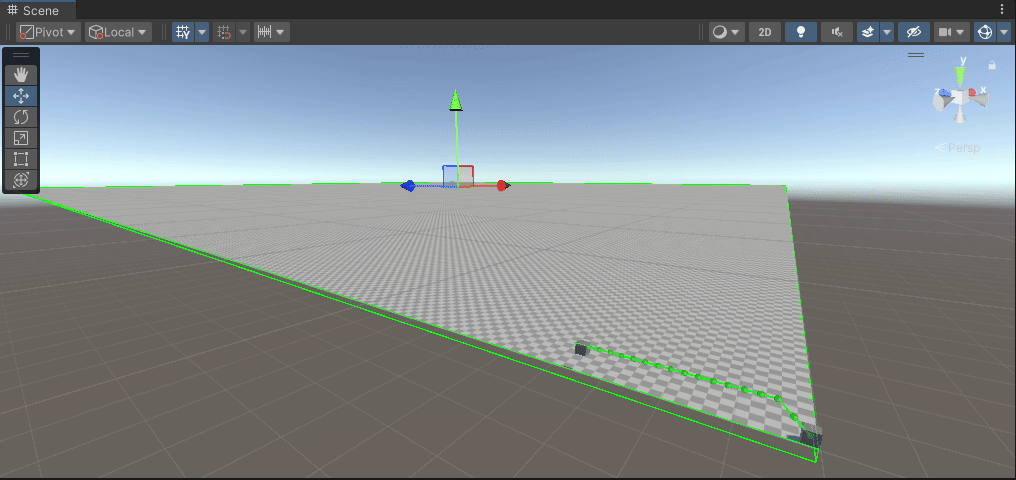Select the Scale tool
The width and height of the screenshot is (1016, 480).
click(x=21, y=138)
